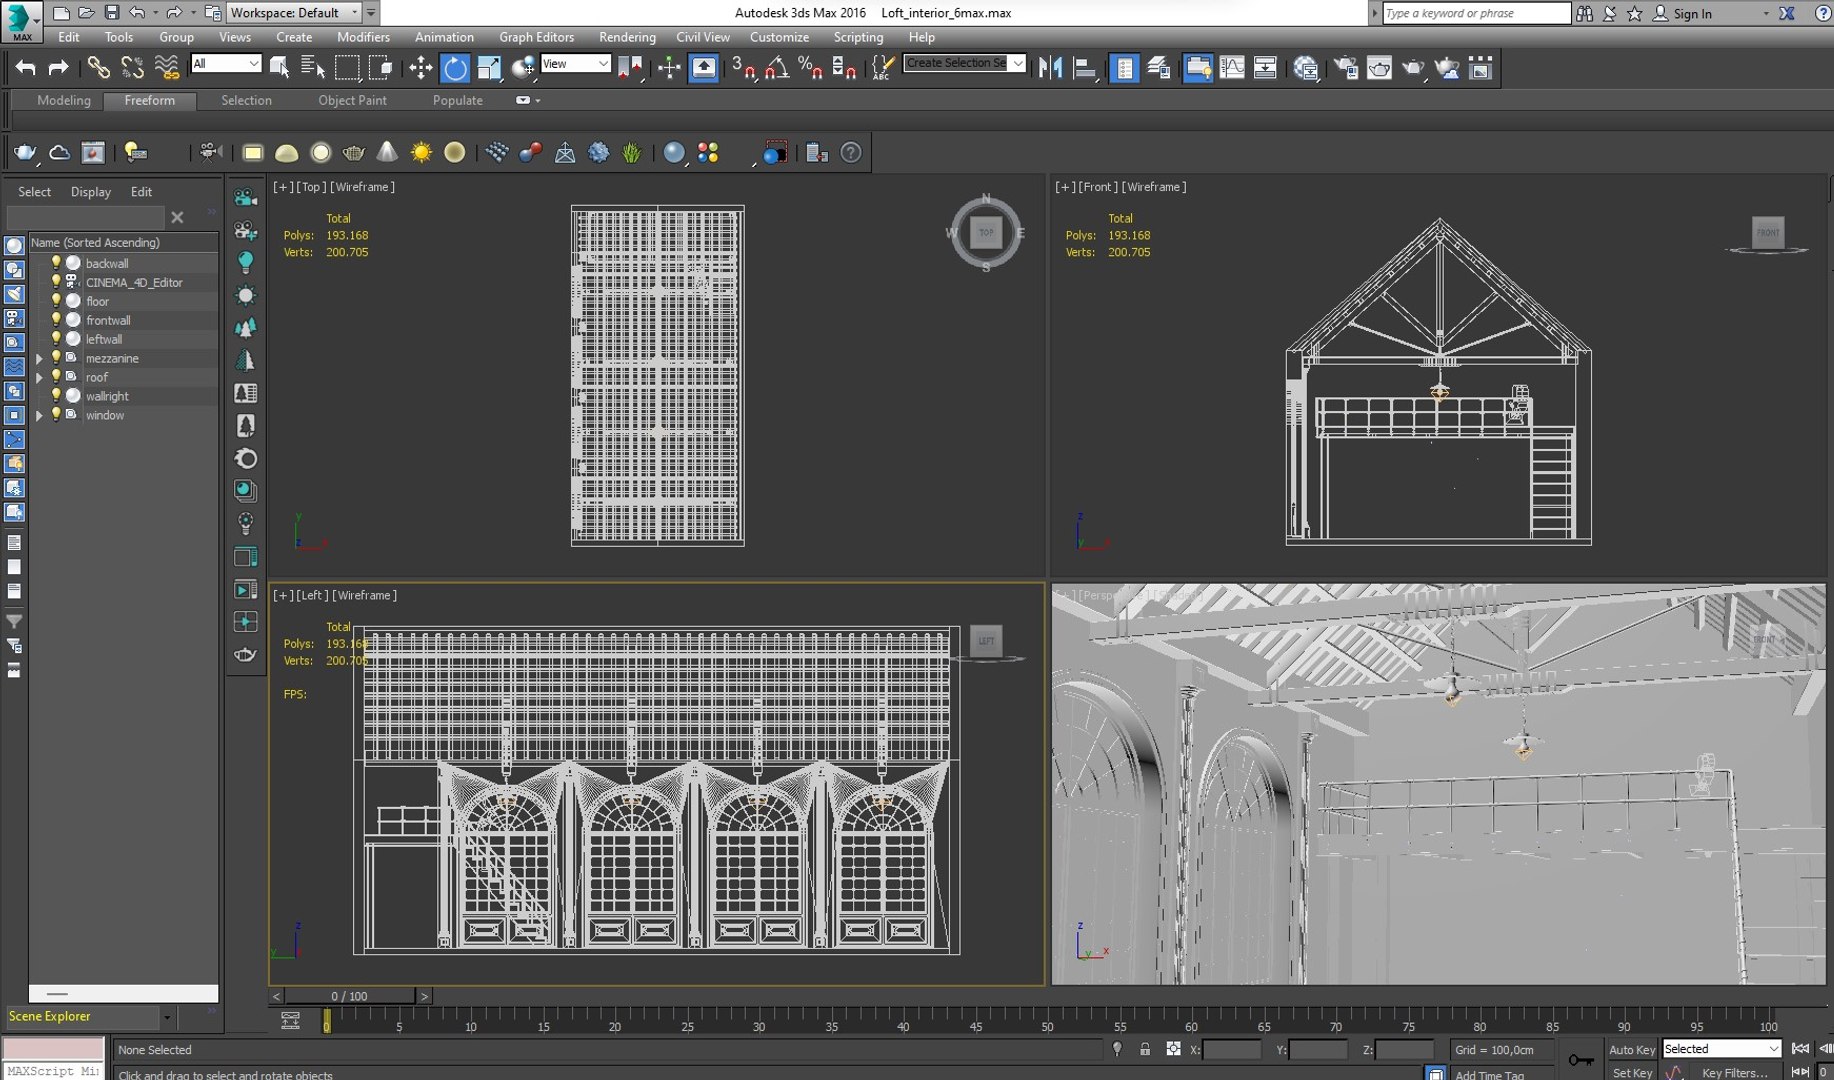This screenshot has width=1834, height=1080.
Task: Toggle Angle Snap
Action: click(777, 68)
